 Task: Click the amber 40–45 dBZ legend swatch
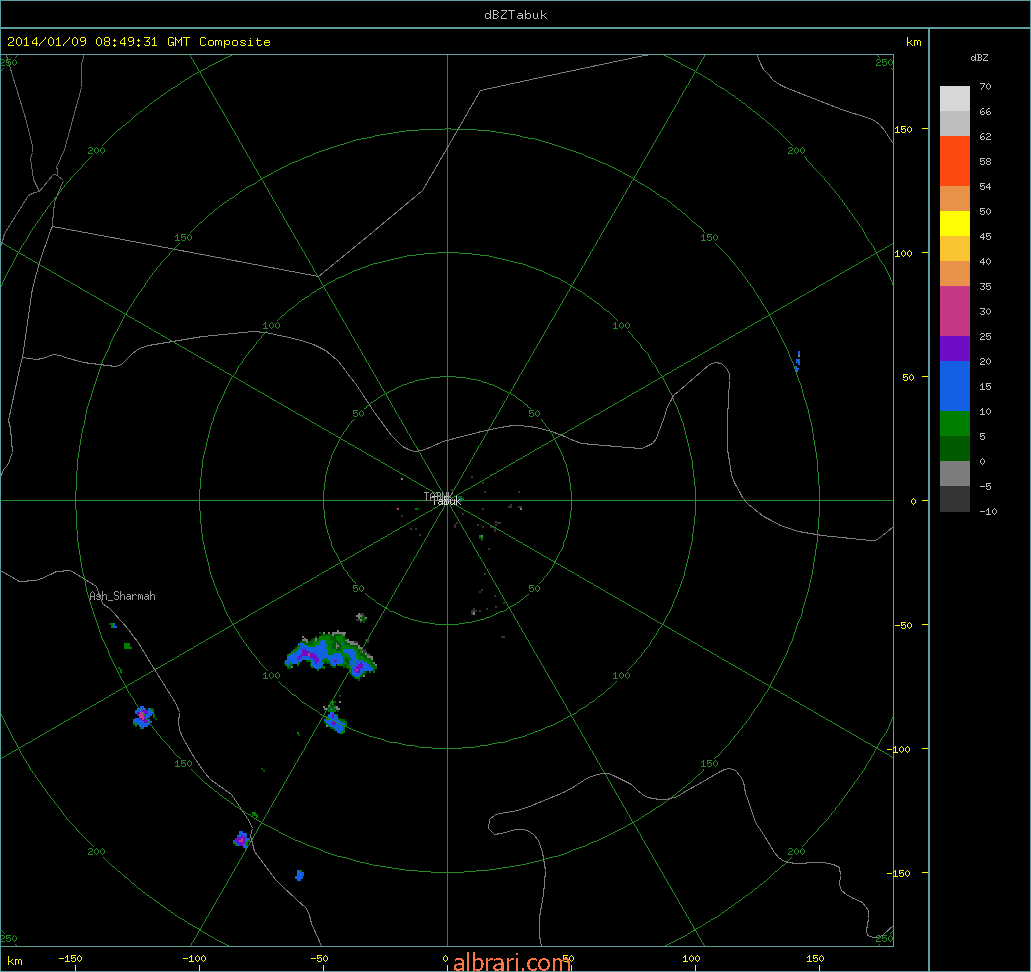(955, 249)
